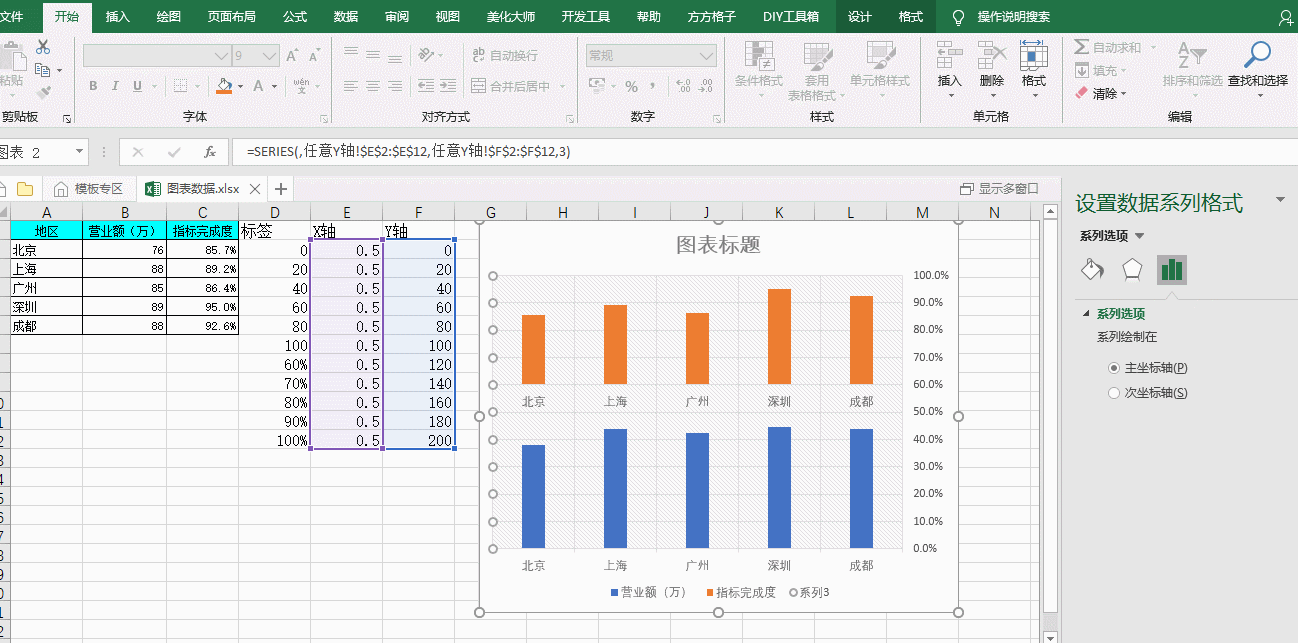Image resolution: width=1298 pixels, height=643 pixels.
Task: Select 次坐标轴 radio option
Action: click(1114, 393)
